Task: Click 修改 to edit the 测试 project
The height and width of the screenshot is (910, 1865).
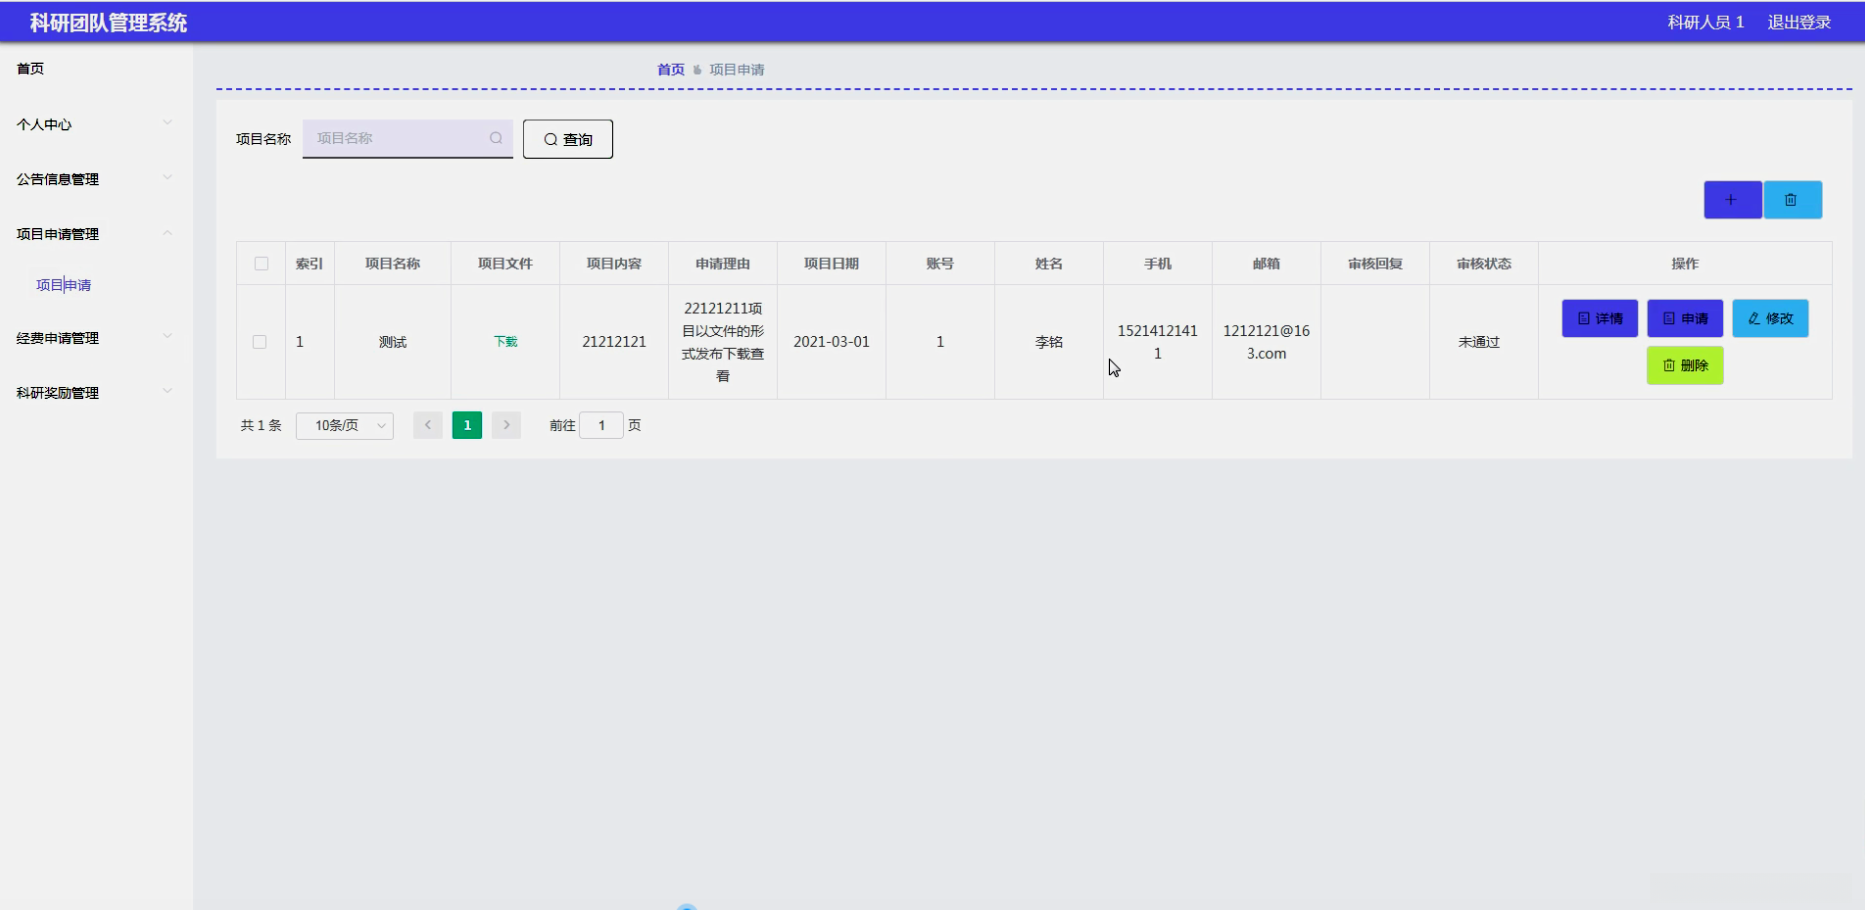Action: 1770,319
